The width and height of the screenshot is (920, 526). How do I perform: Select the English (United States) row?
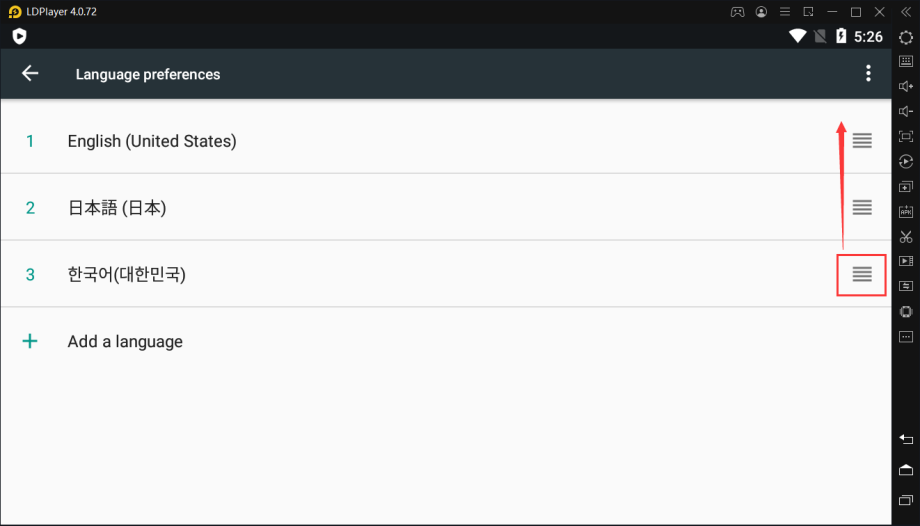[446, 141]
